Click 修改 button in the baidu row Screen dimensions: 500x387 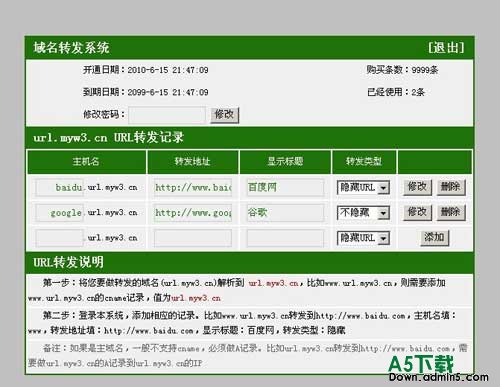tap(417, 187)
